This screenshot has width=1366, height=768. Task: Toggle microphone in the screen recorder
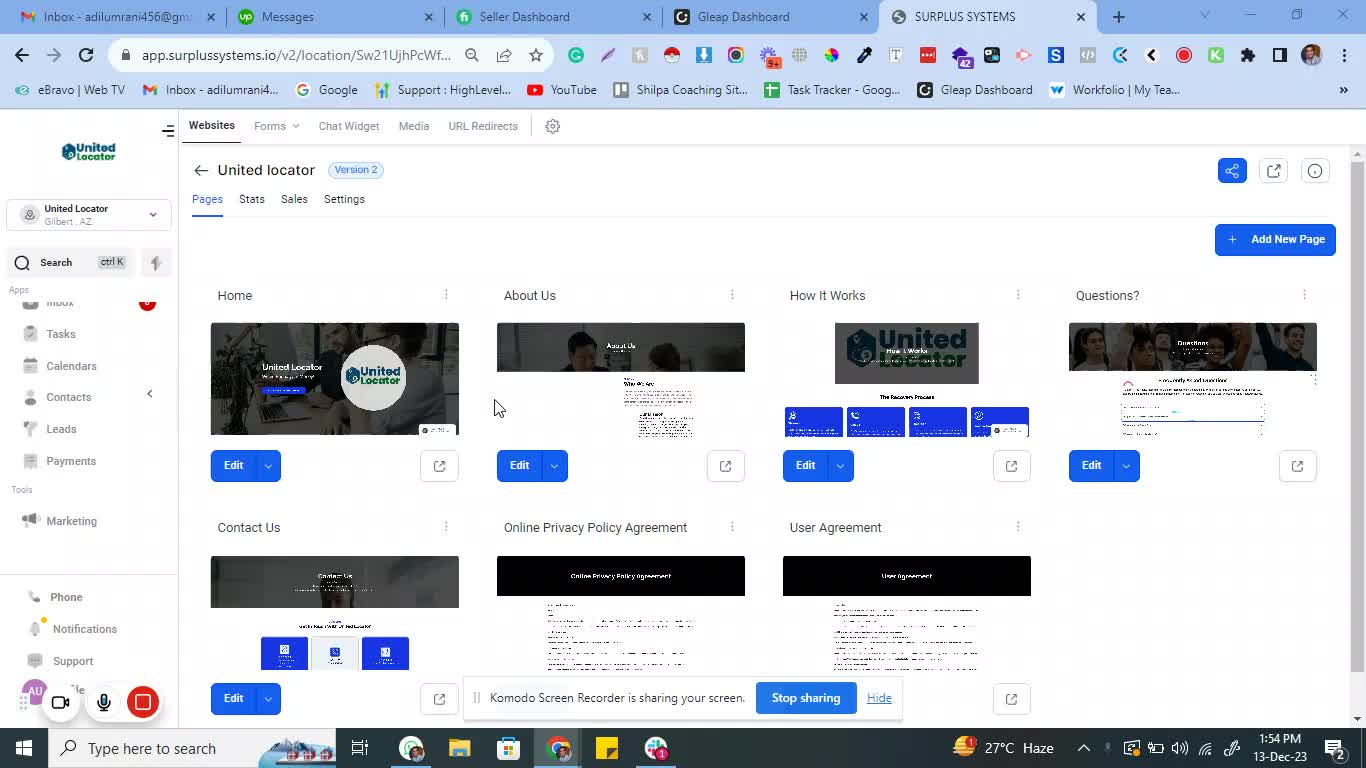click(104, 702)
